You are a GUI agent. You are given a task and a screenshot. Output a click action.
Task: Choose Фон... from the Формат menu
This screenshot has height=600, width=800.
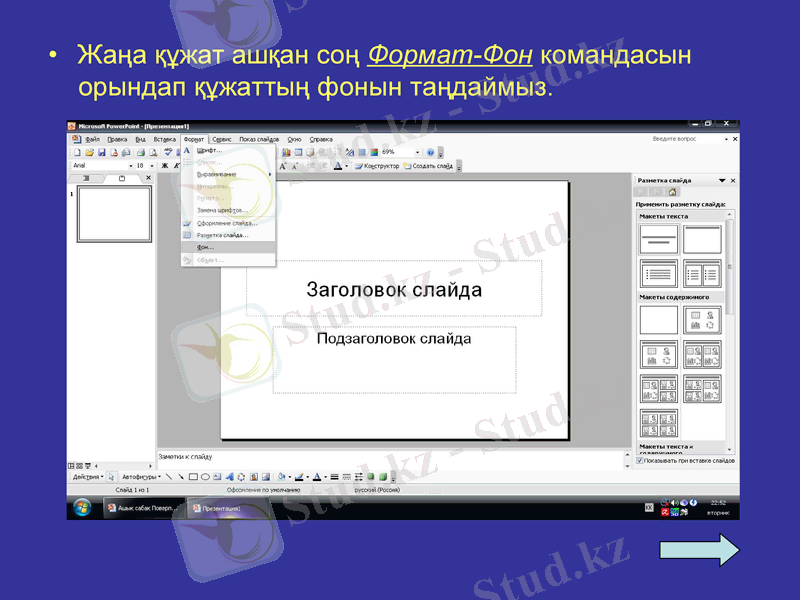tap(205, 247)
